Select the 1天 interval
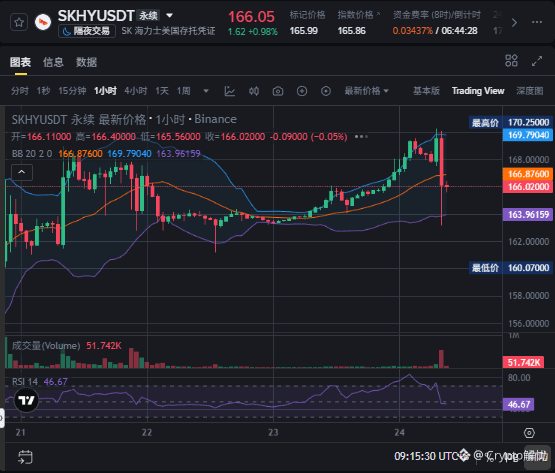The height and width of the screenshot is (473, 555). click(162, 91)
